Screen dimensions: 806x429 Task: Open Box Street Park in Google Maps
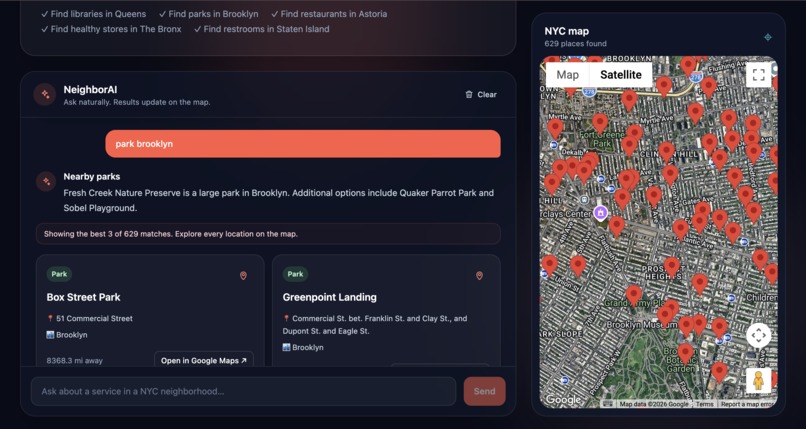click(204, 361)
